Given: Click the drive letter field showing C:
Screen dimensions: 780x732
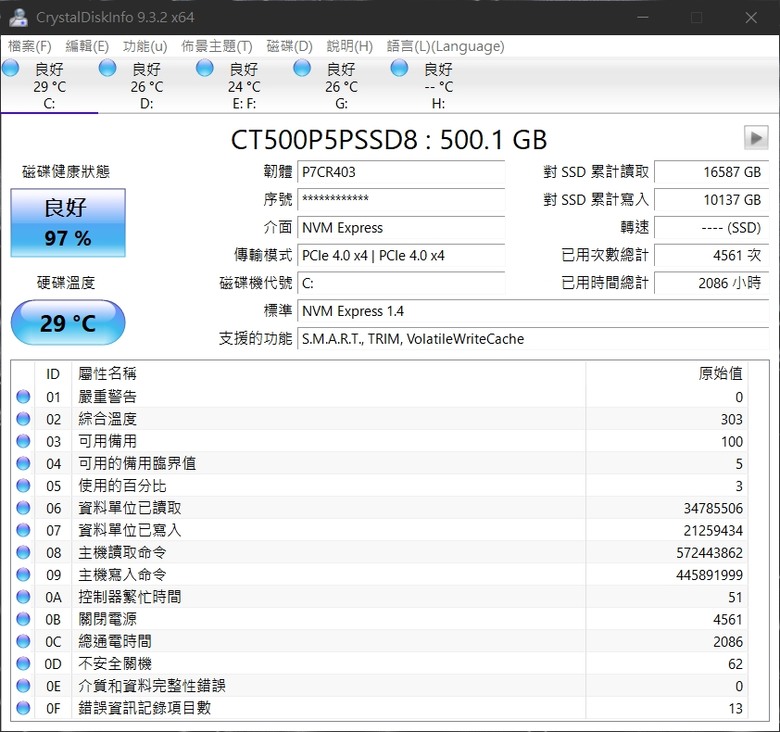Looking at the screenshot, I should (x=401, y=283).
